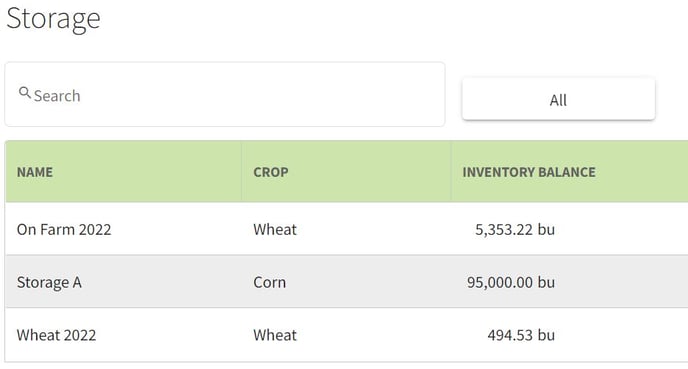The width and height of the screenshot is (688, 369).
Task: Select the Corn crop cell
Action: tap(269, 282)
